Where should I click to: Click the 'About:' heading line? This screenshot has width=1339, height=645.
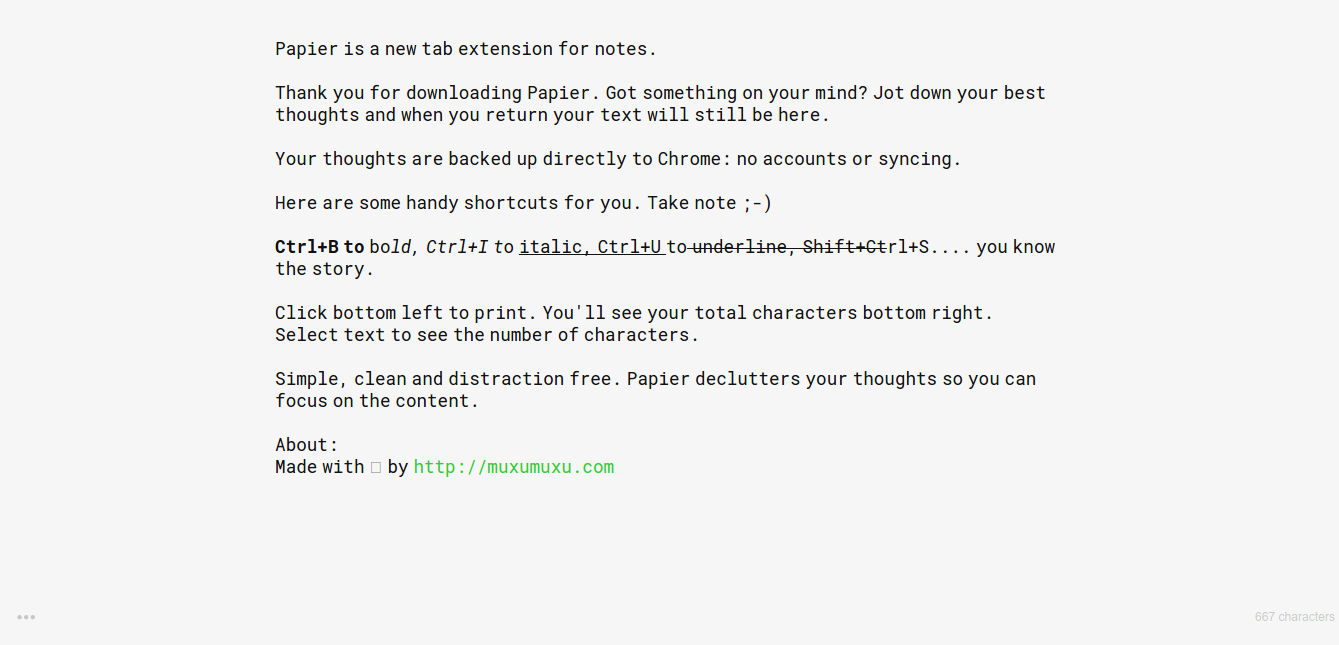point(307,445)
